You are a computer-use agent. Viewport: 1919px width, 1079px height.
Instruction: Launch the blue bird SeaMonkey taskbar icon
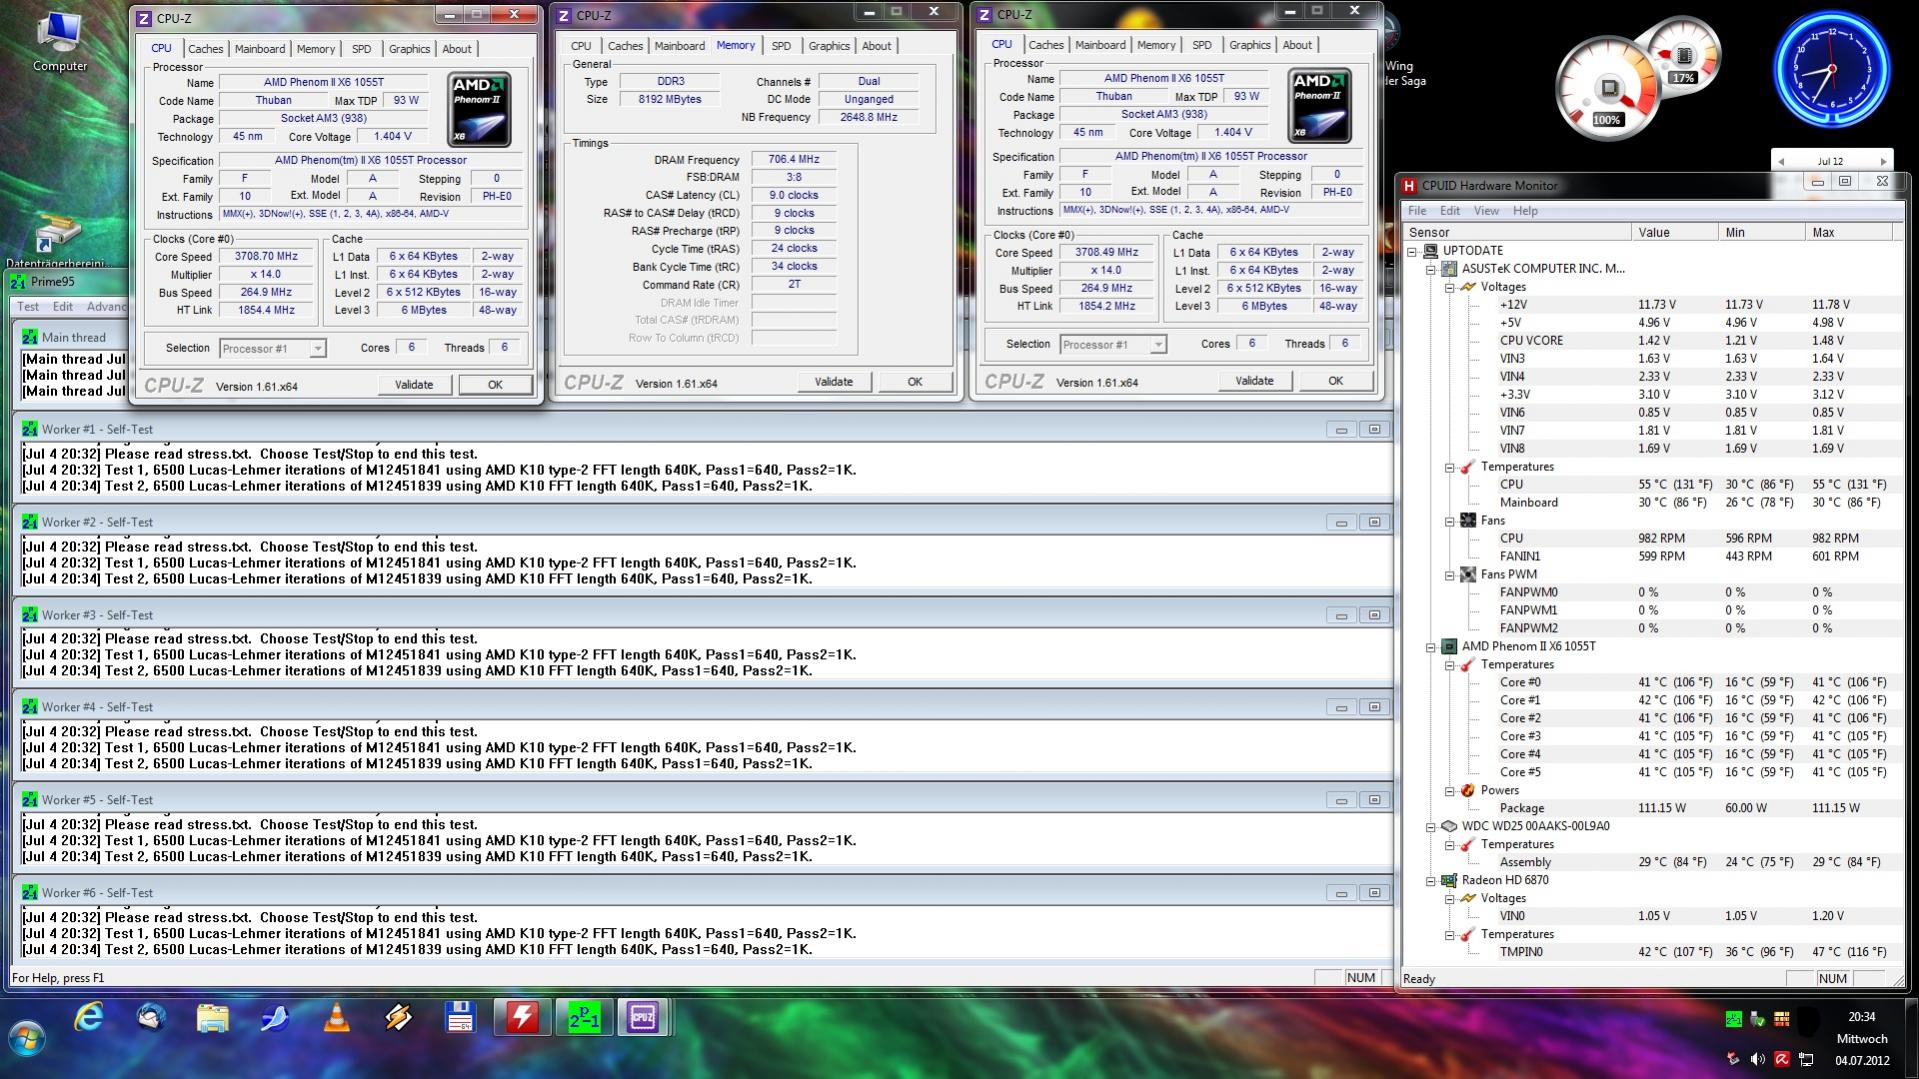pyautogui.click(x=274, y=1018)
